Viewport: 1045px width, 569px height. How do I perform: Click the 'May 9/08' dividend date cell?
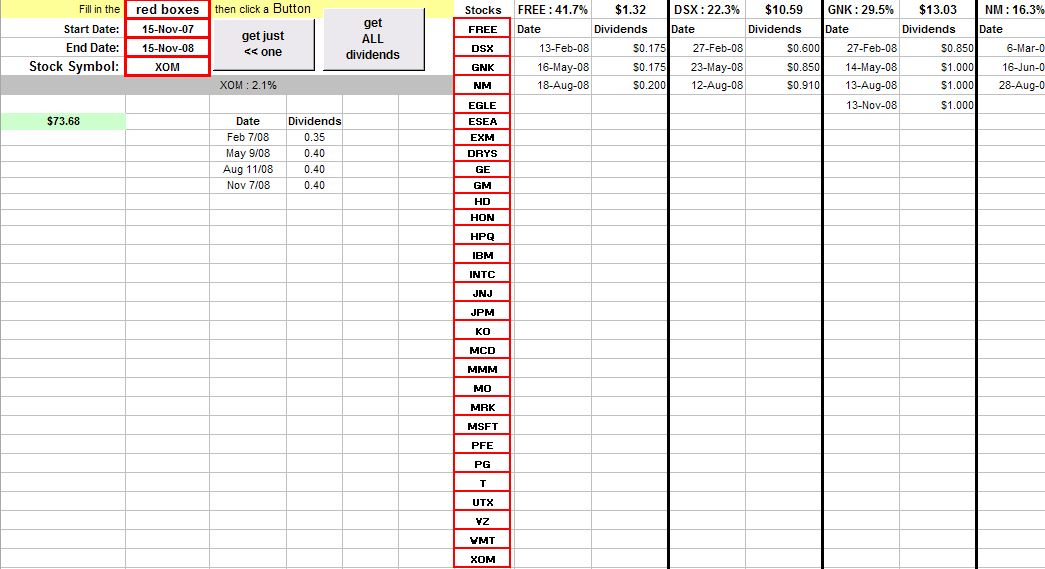(248, 153)
